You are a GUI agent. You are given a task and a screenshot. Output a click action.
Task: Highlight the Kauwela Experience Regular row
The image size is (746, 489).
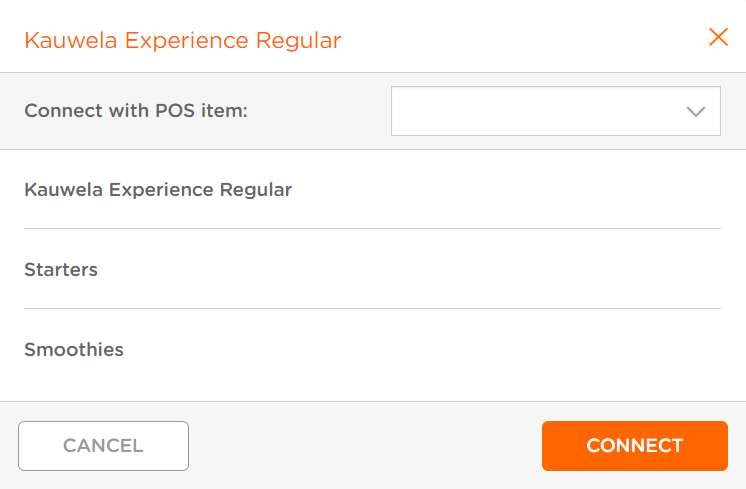(x=373, y=189)
